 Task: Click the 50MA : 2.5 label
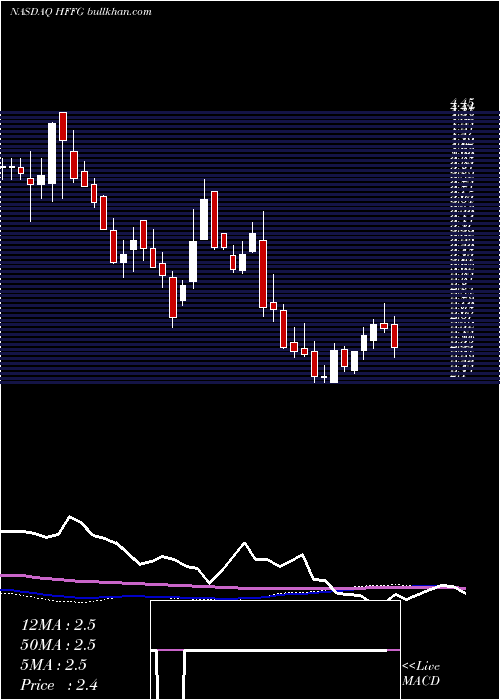[x=58, y=645]
